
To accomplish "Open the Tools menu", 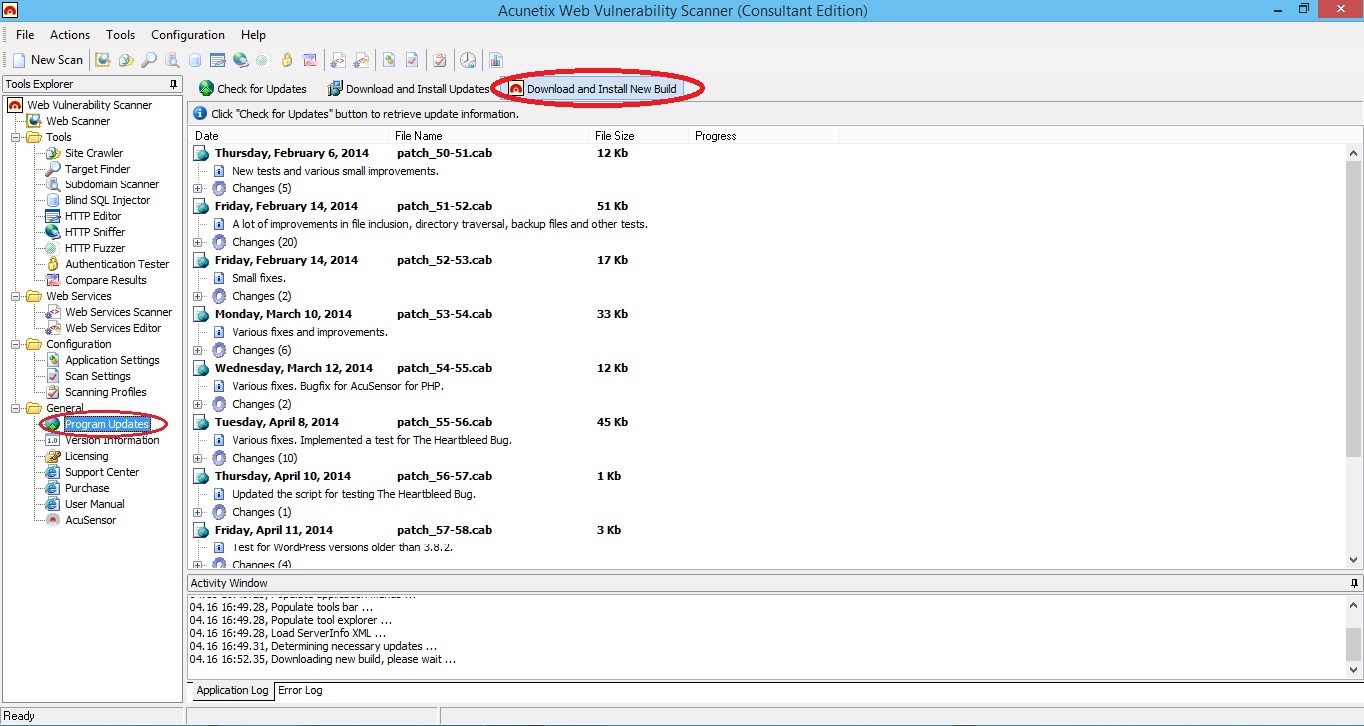I will (120, 35).
